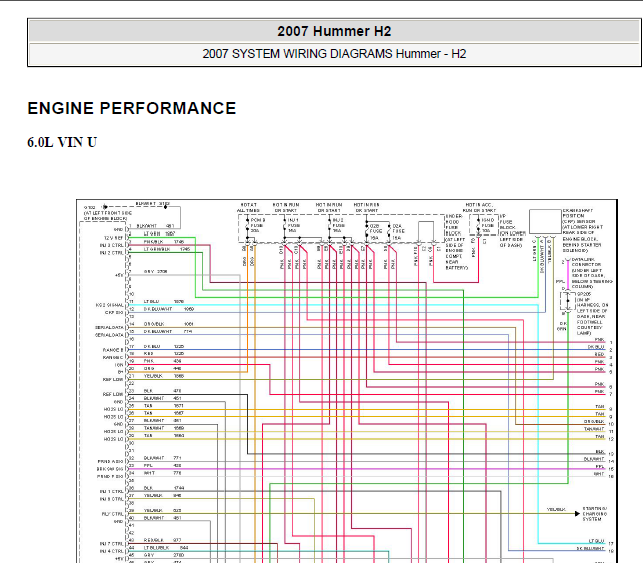Click "YEL/BLK" label beside Starting/Charging arrow
This screenshot has height=563, width=643.
tap(556, 510)
